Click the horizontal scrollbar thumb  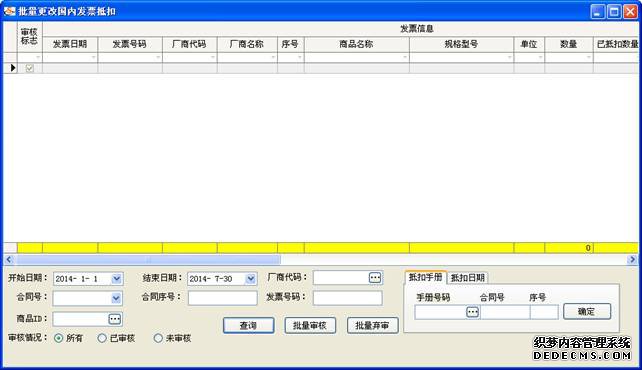(148, 259)
